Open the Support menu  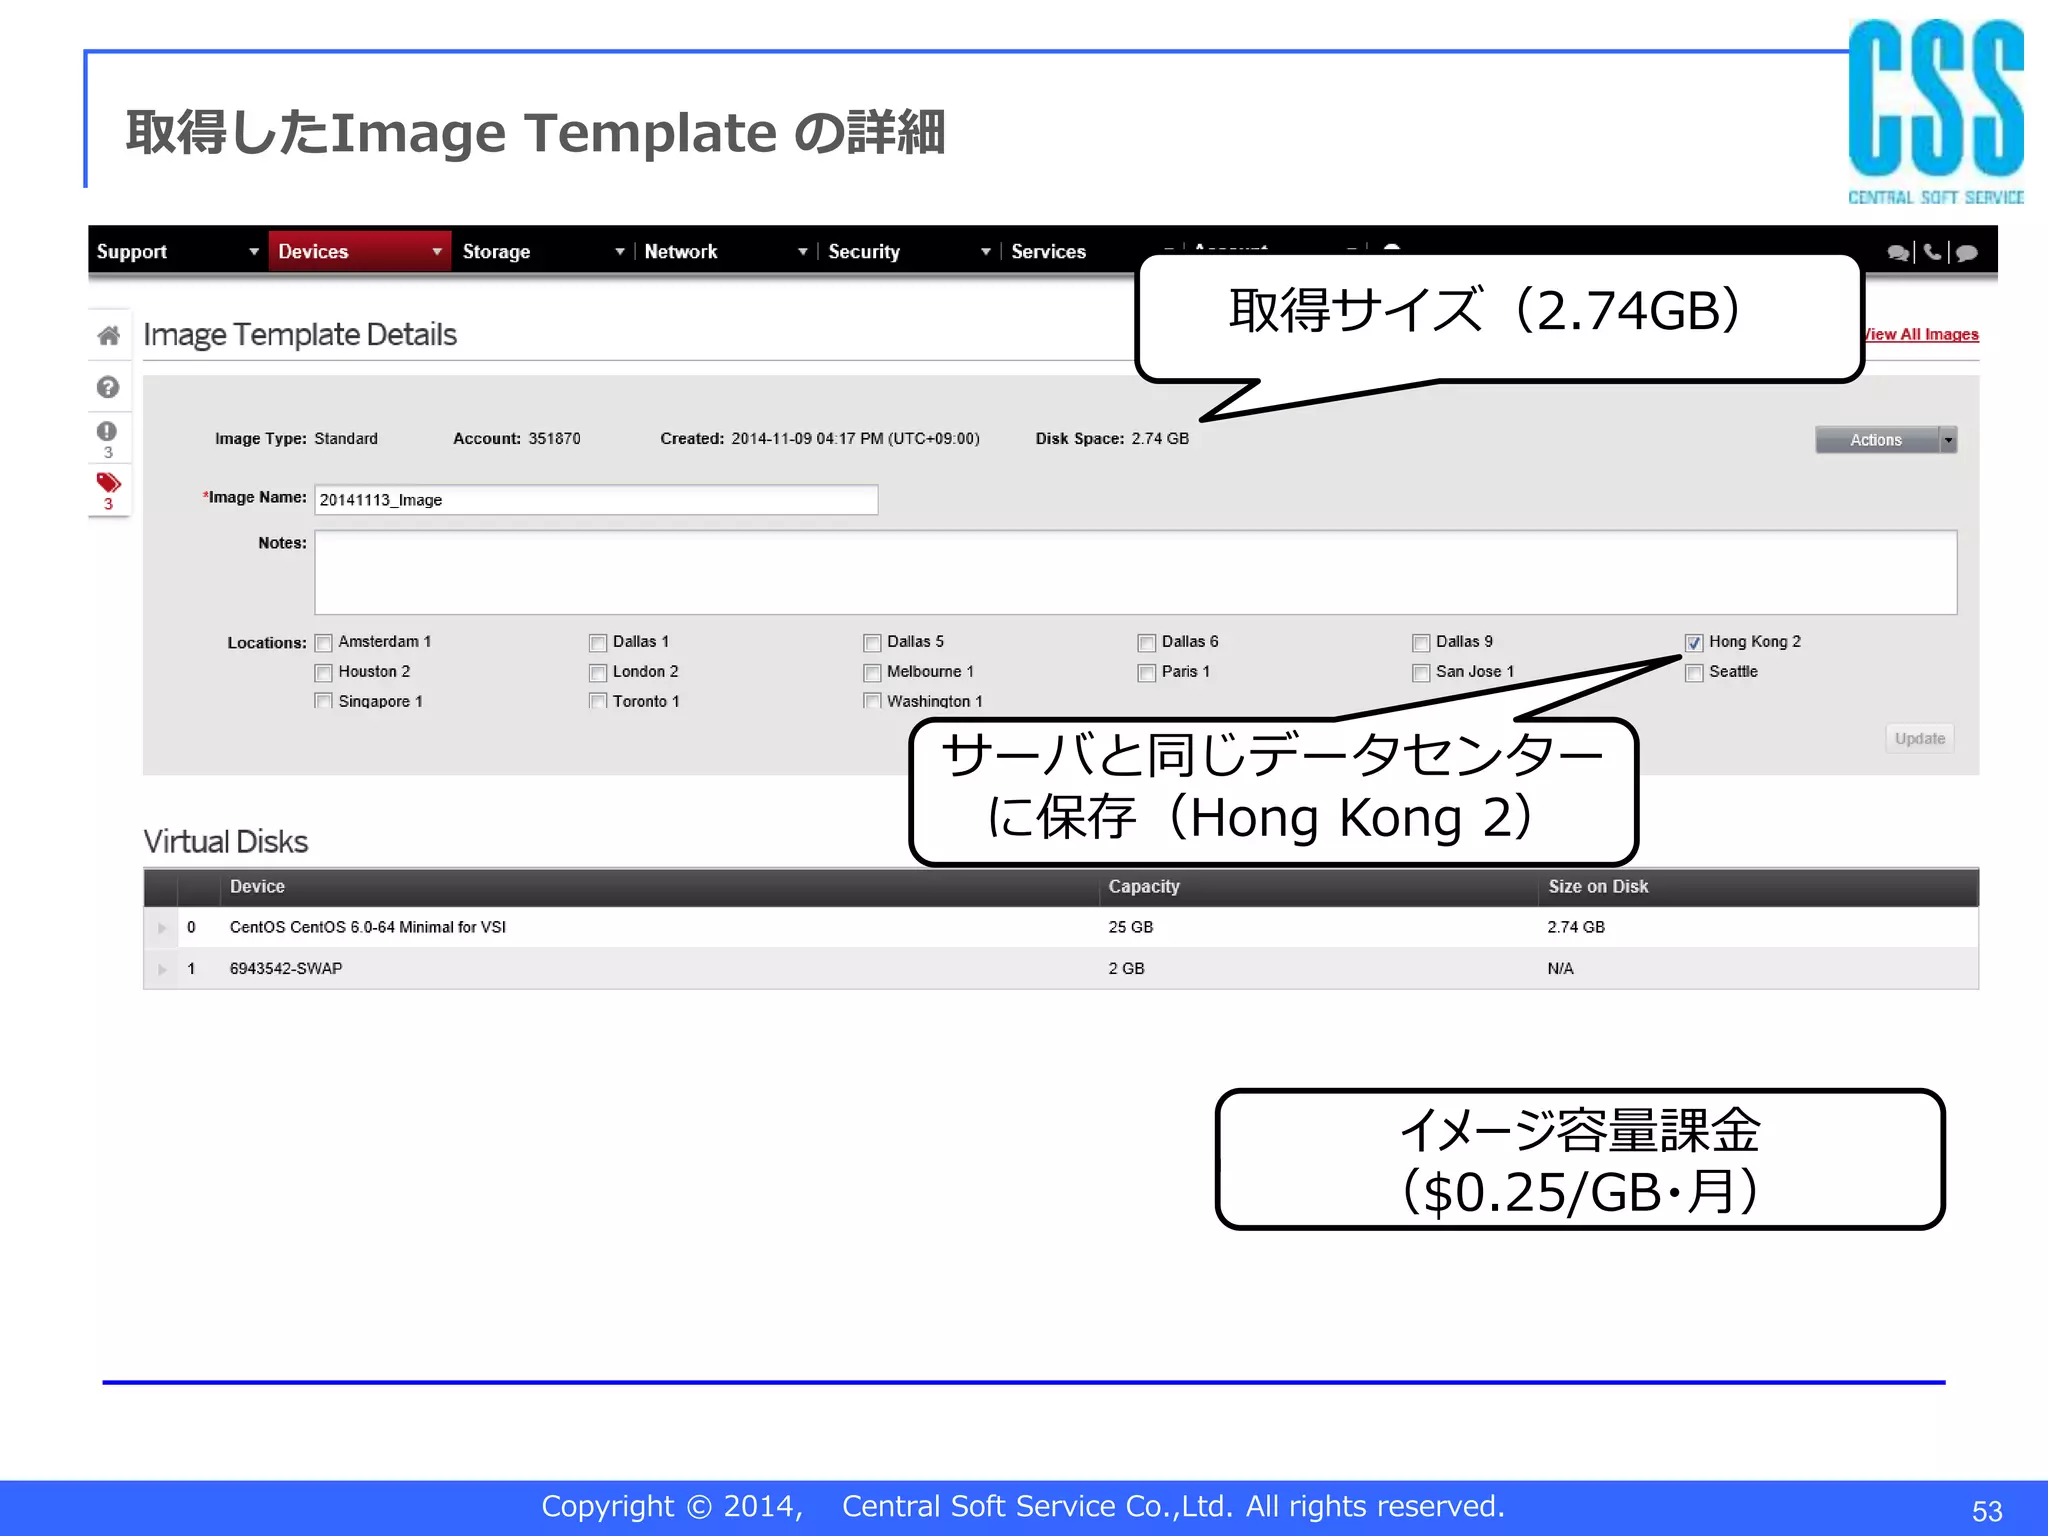pos(177,252)
